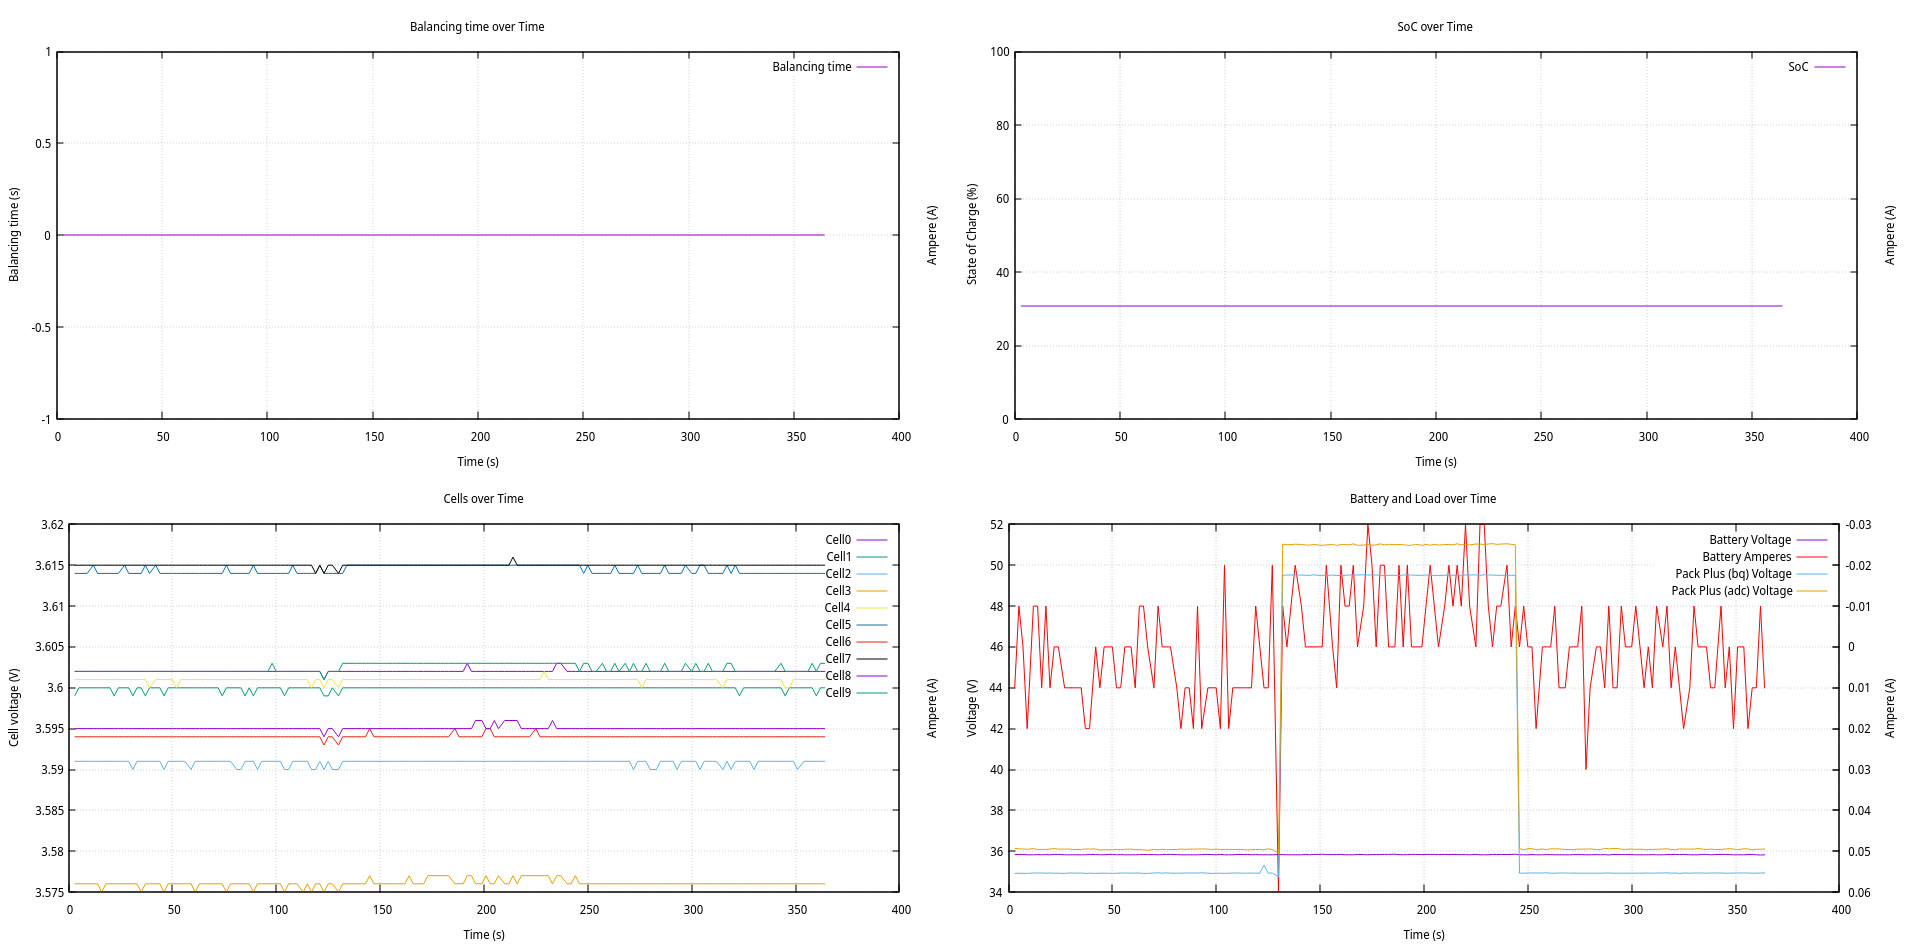Click the Cell6 legend label
1916x946 pixels.
tap(838, 642)
